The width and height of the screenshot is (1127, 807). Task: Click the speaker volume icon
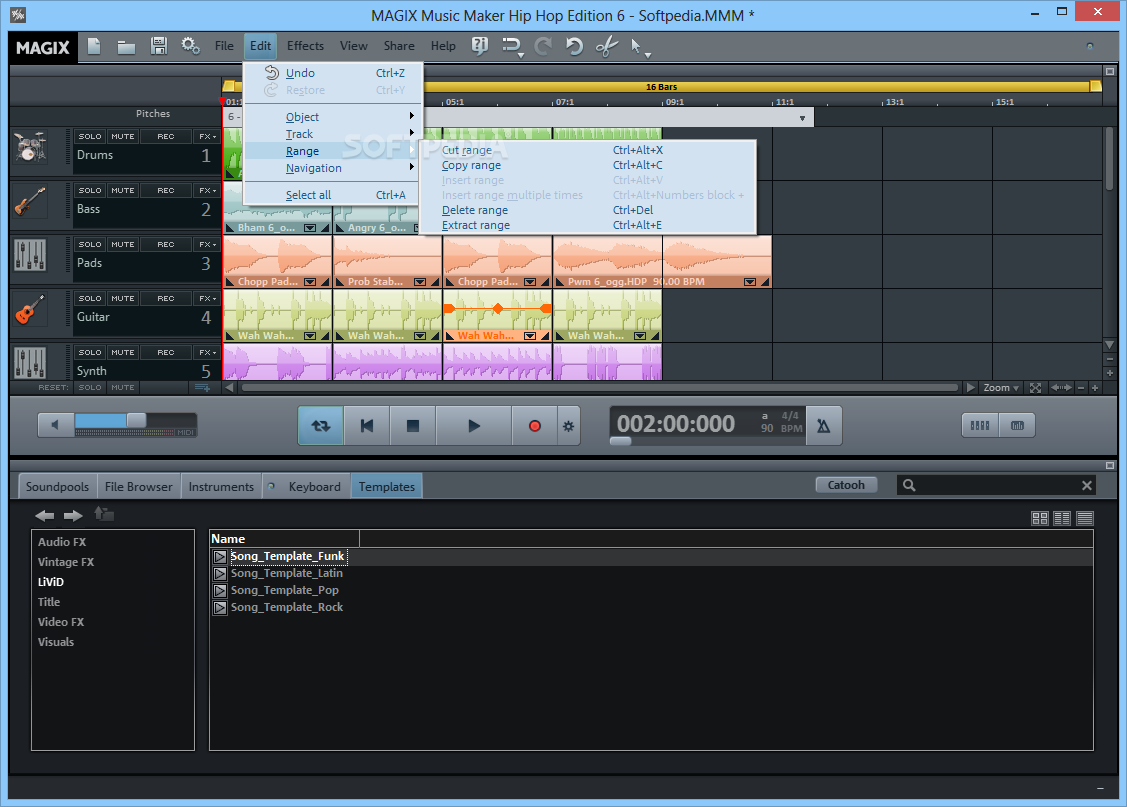point(55,425)
